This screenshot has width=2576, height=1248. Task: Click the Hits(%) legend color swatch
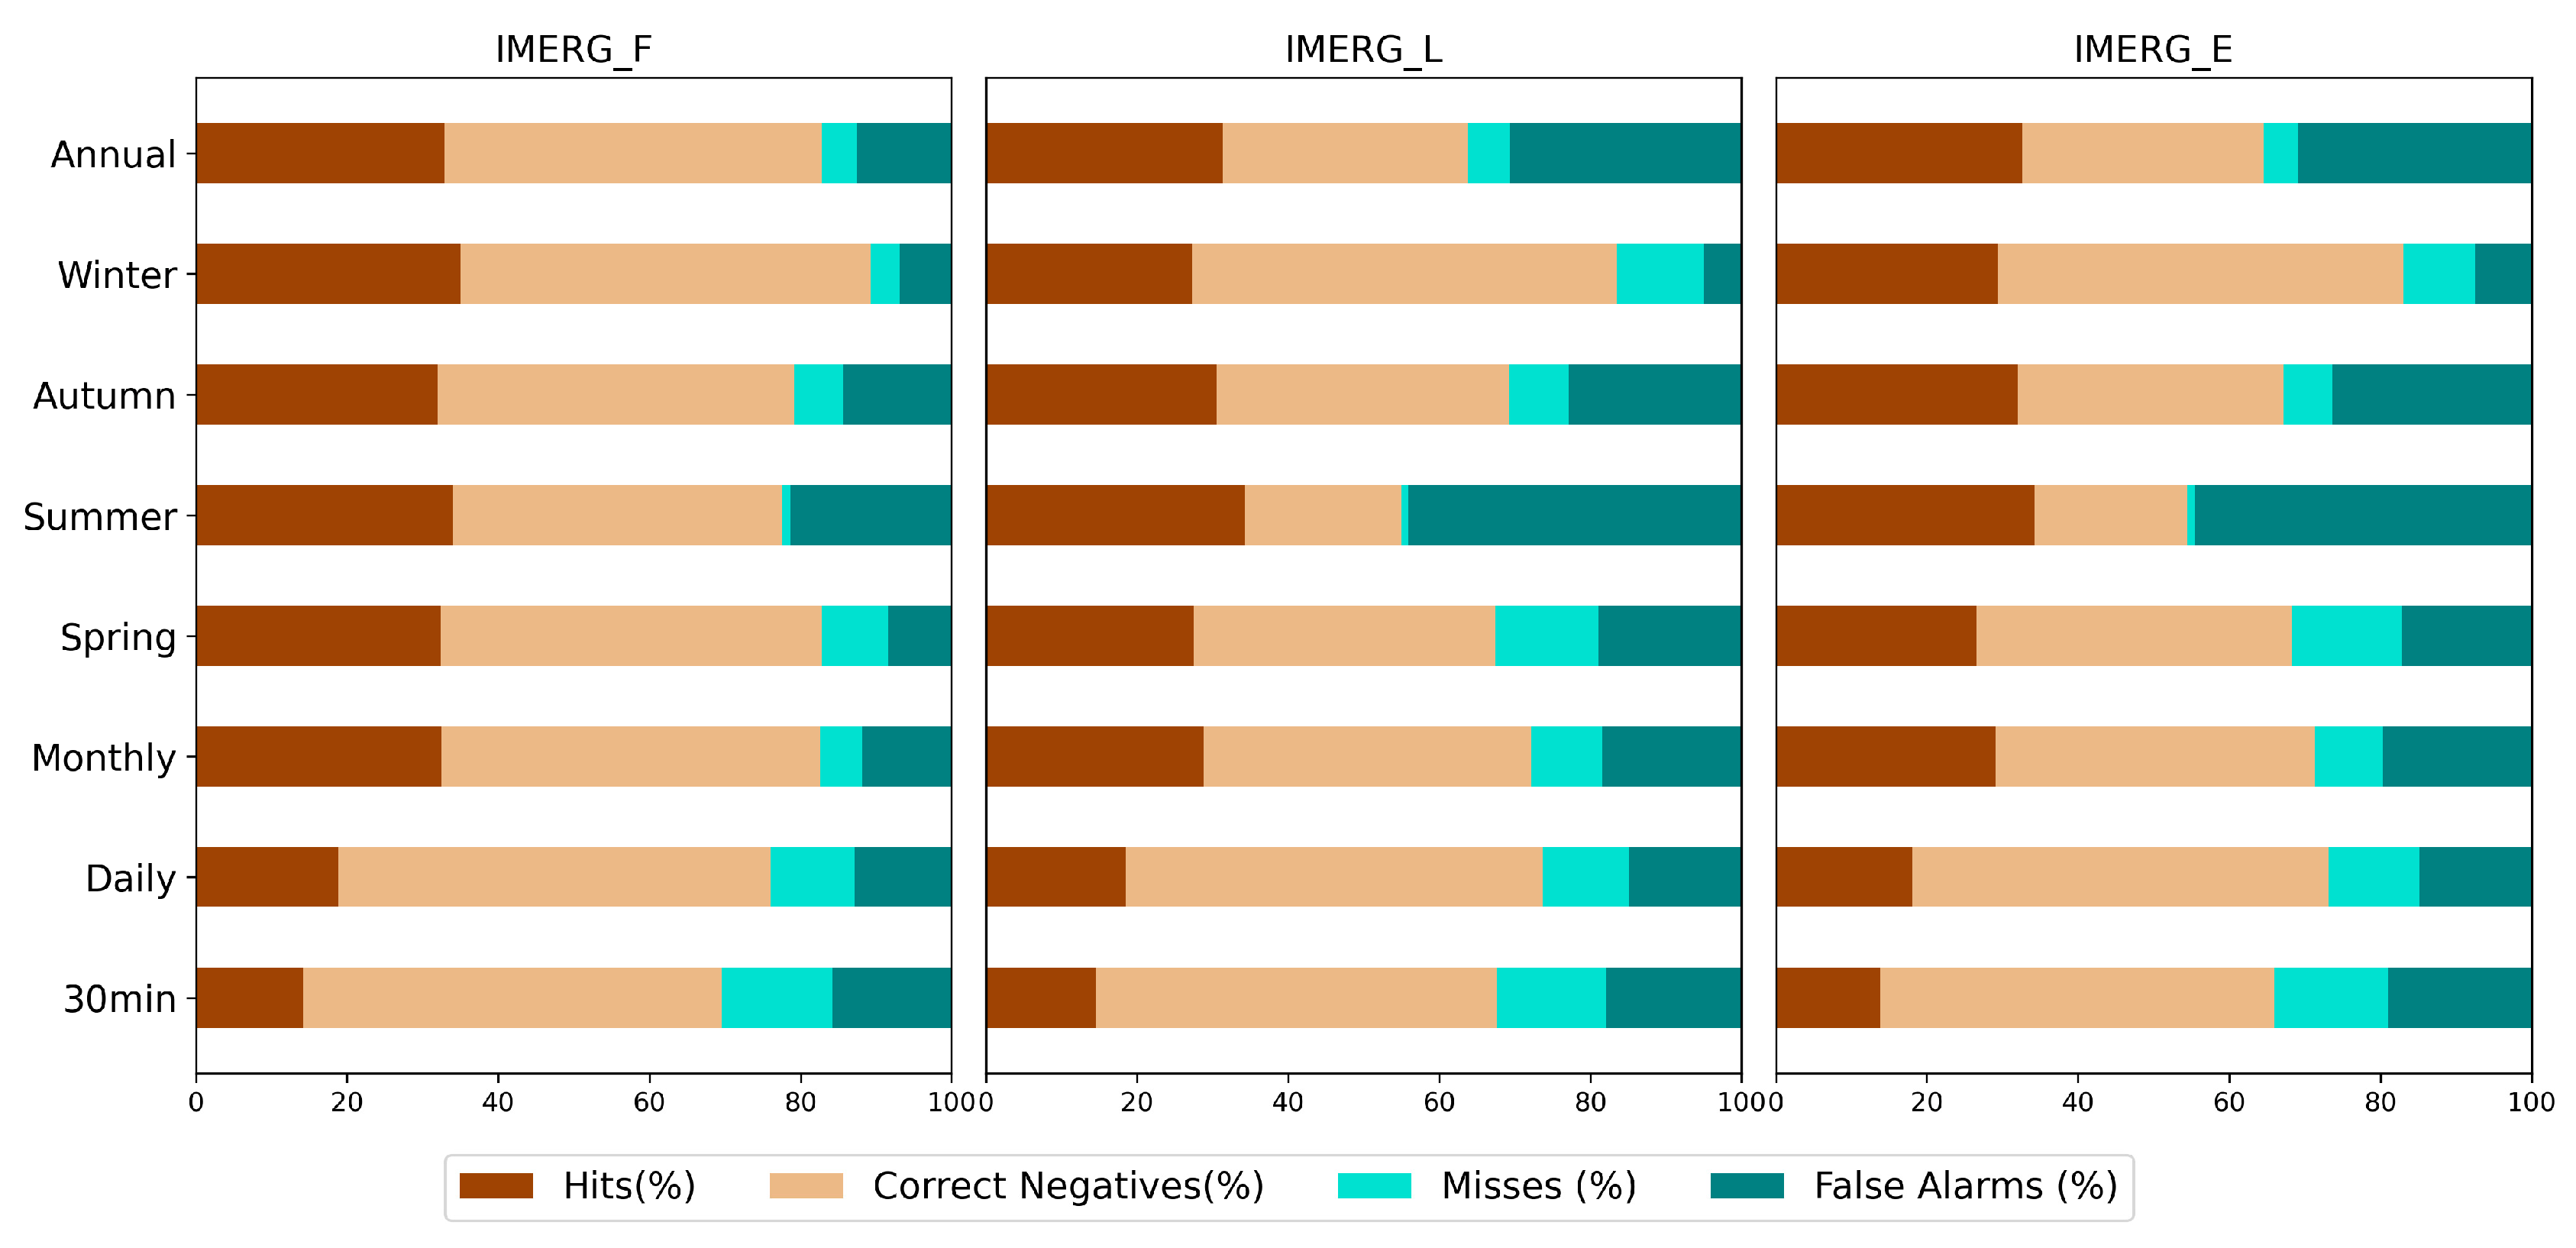(x=496, y=1185)
